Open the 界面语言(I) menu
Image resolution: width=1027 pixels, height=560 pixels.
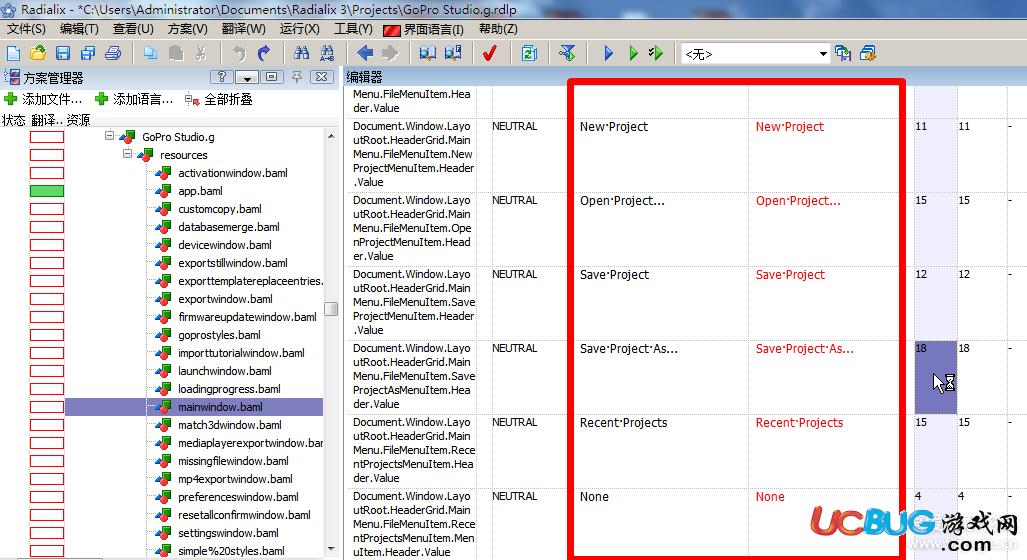[424, 29]
